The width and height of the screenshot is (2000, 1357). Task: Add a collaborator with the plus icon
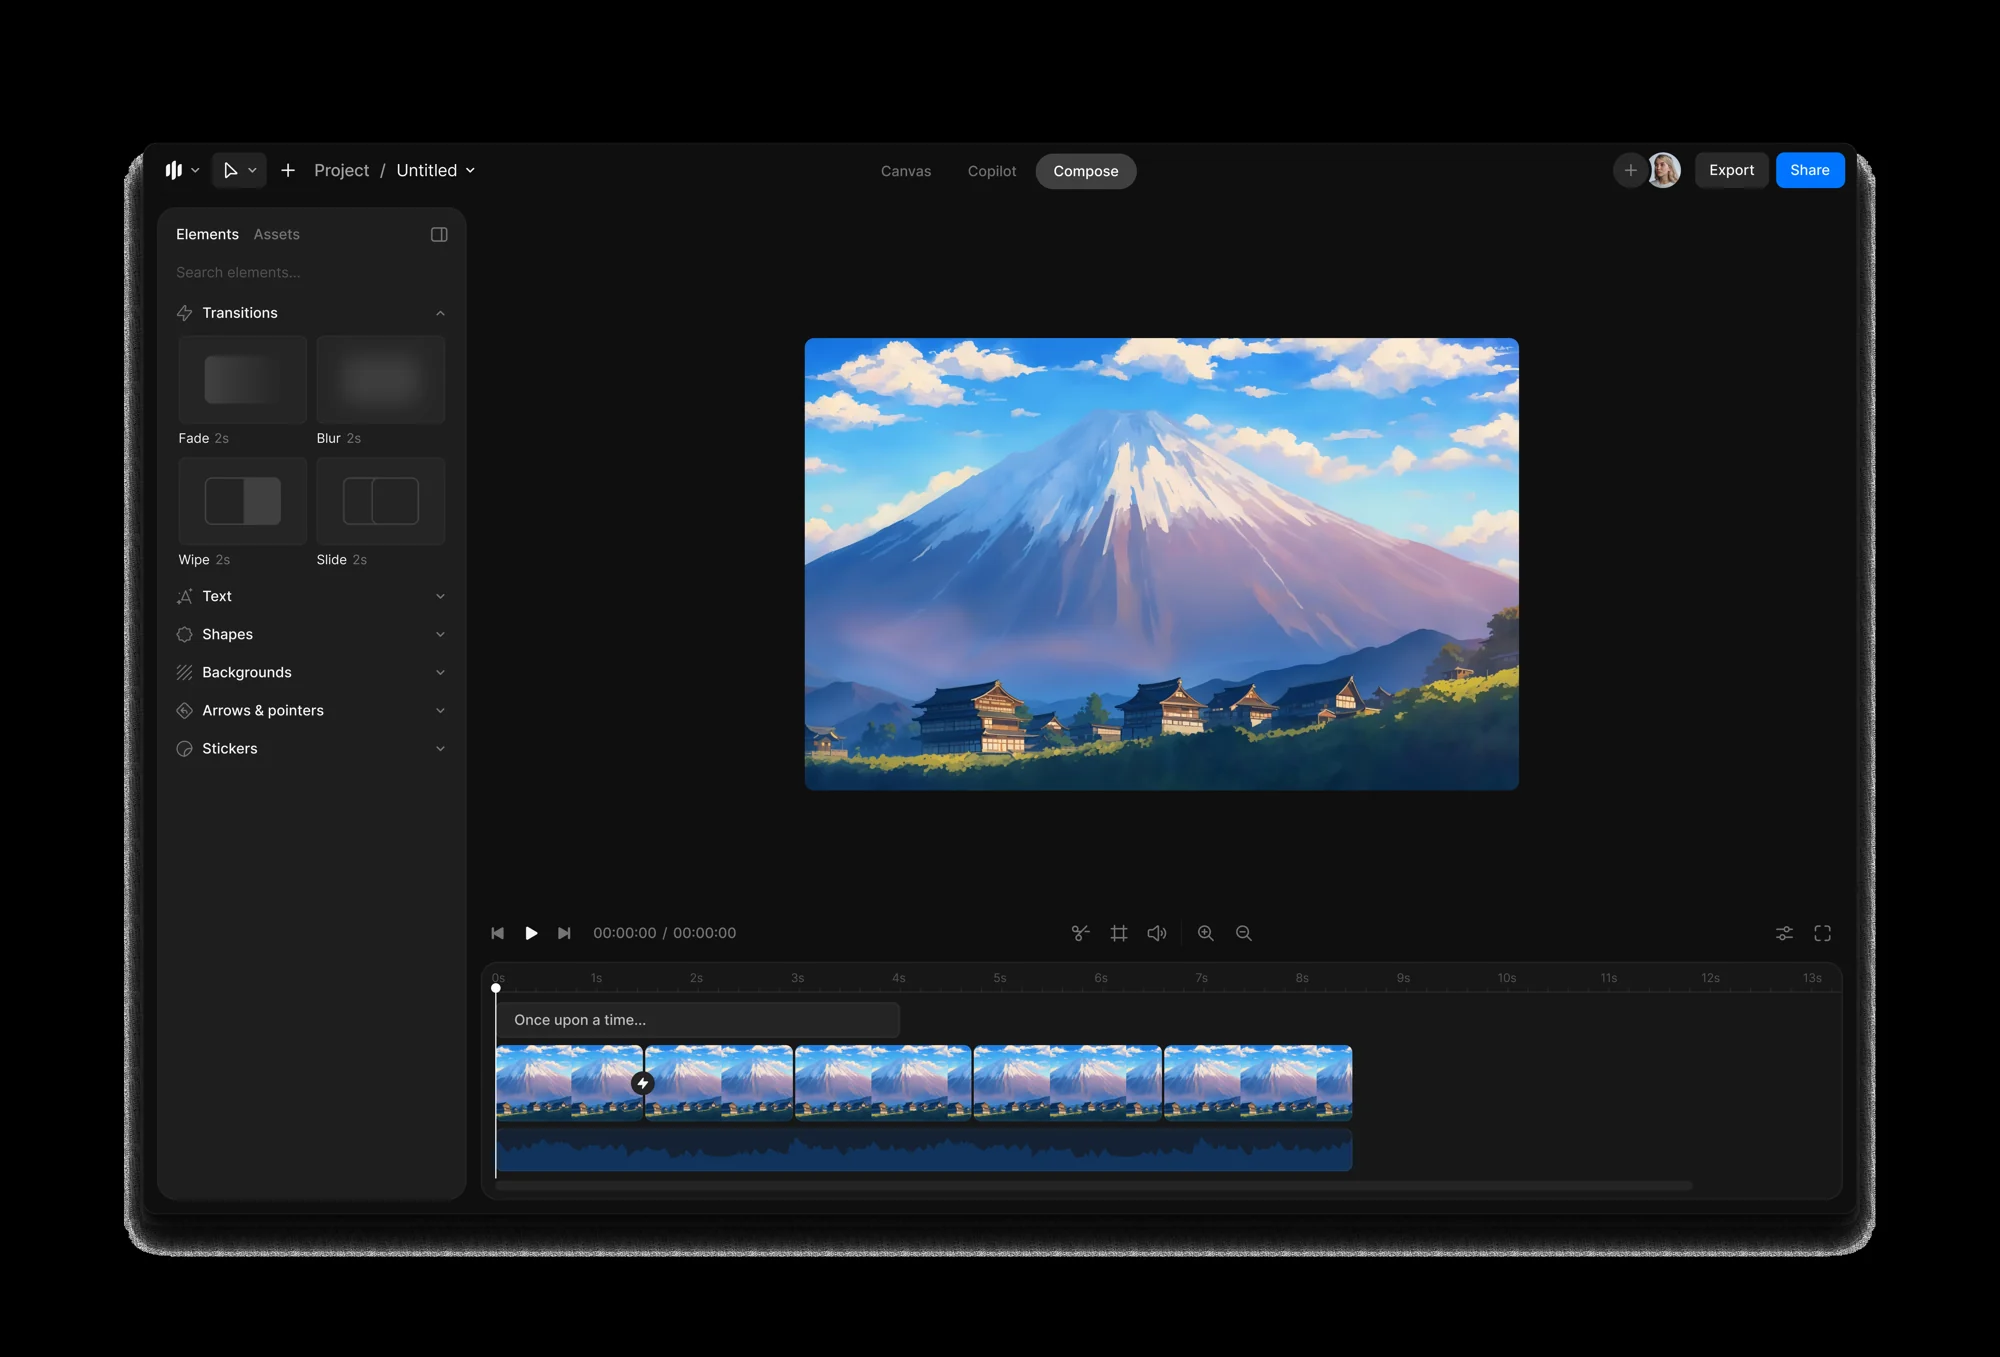(x=1630, y=171)
